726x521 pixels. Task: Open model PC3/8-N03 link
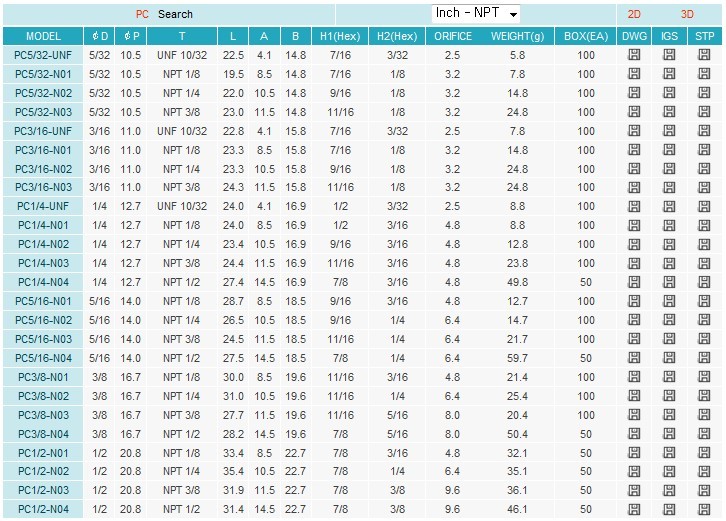click(x=43, y=415)
